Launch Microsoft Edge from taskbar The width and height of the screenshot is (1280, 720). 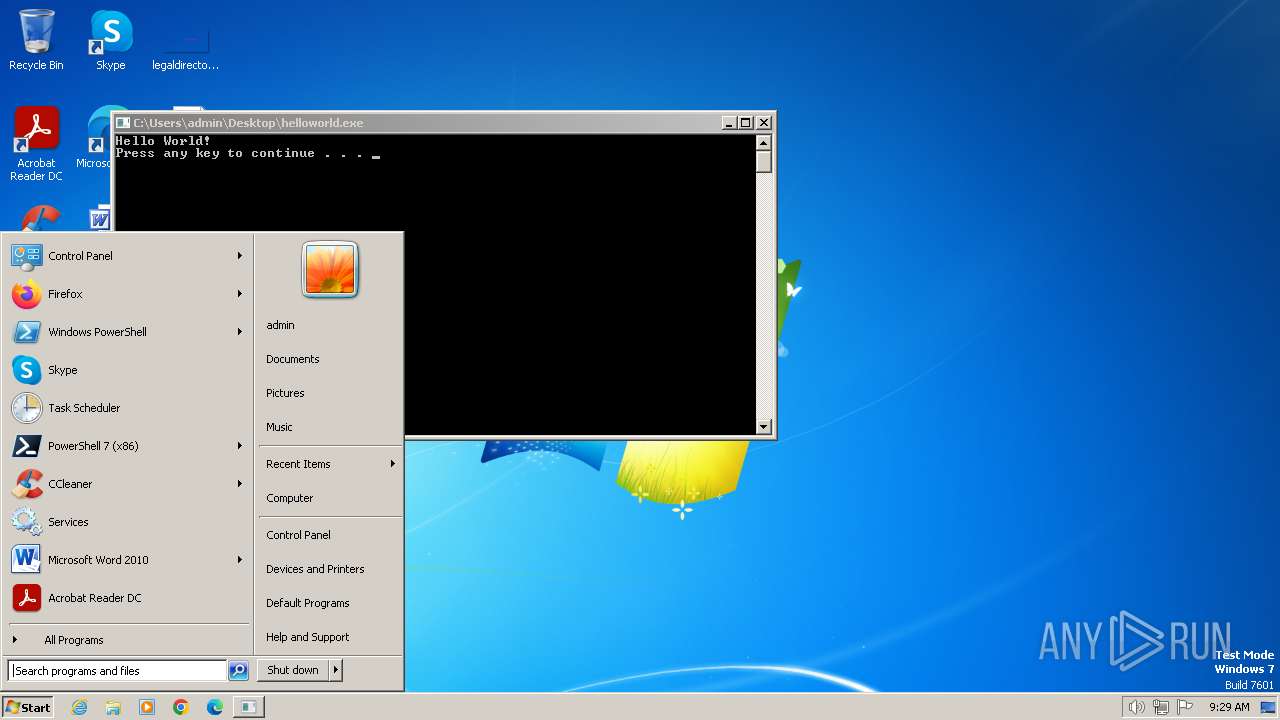click(215, 707)
